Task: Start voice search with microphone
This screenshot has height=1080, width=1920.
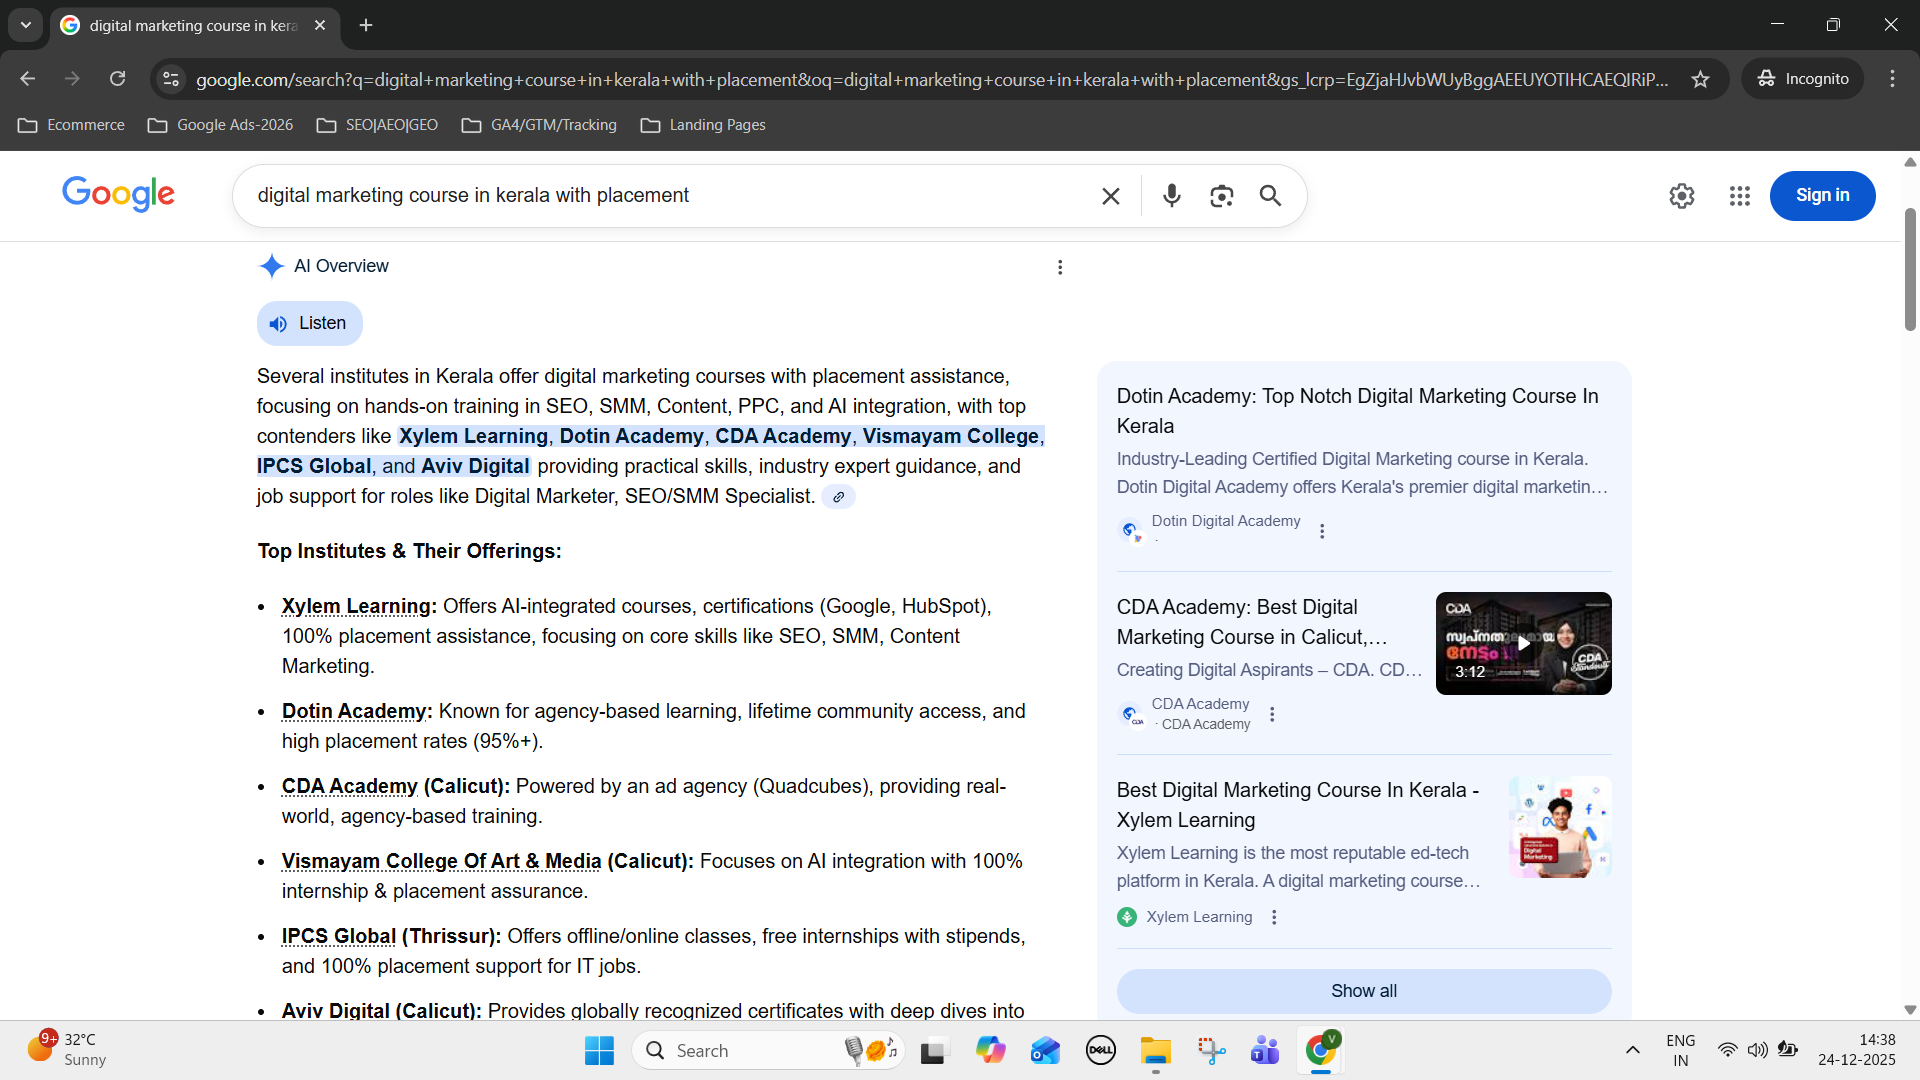Action: coord(1172,196)
